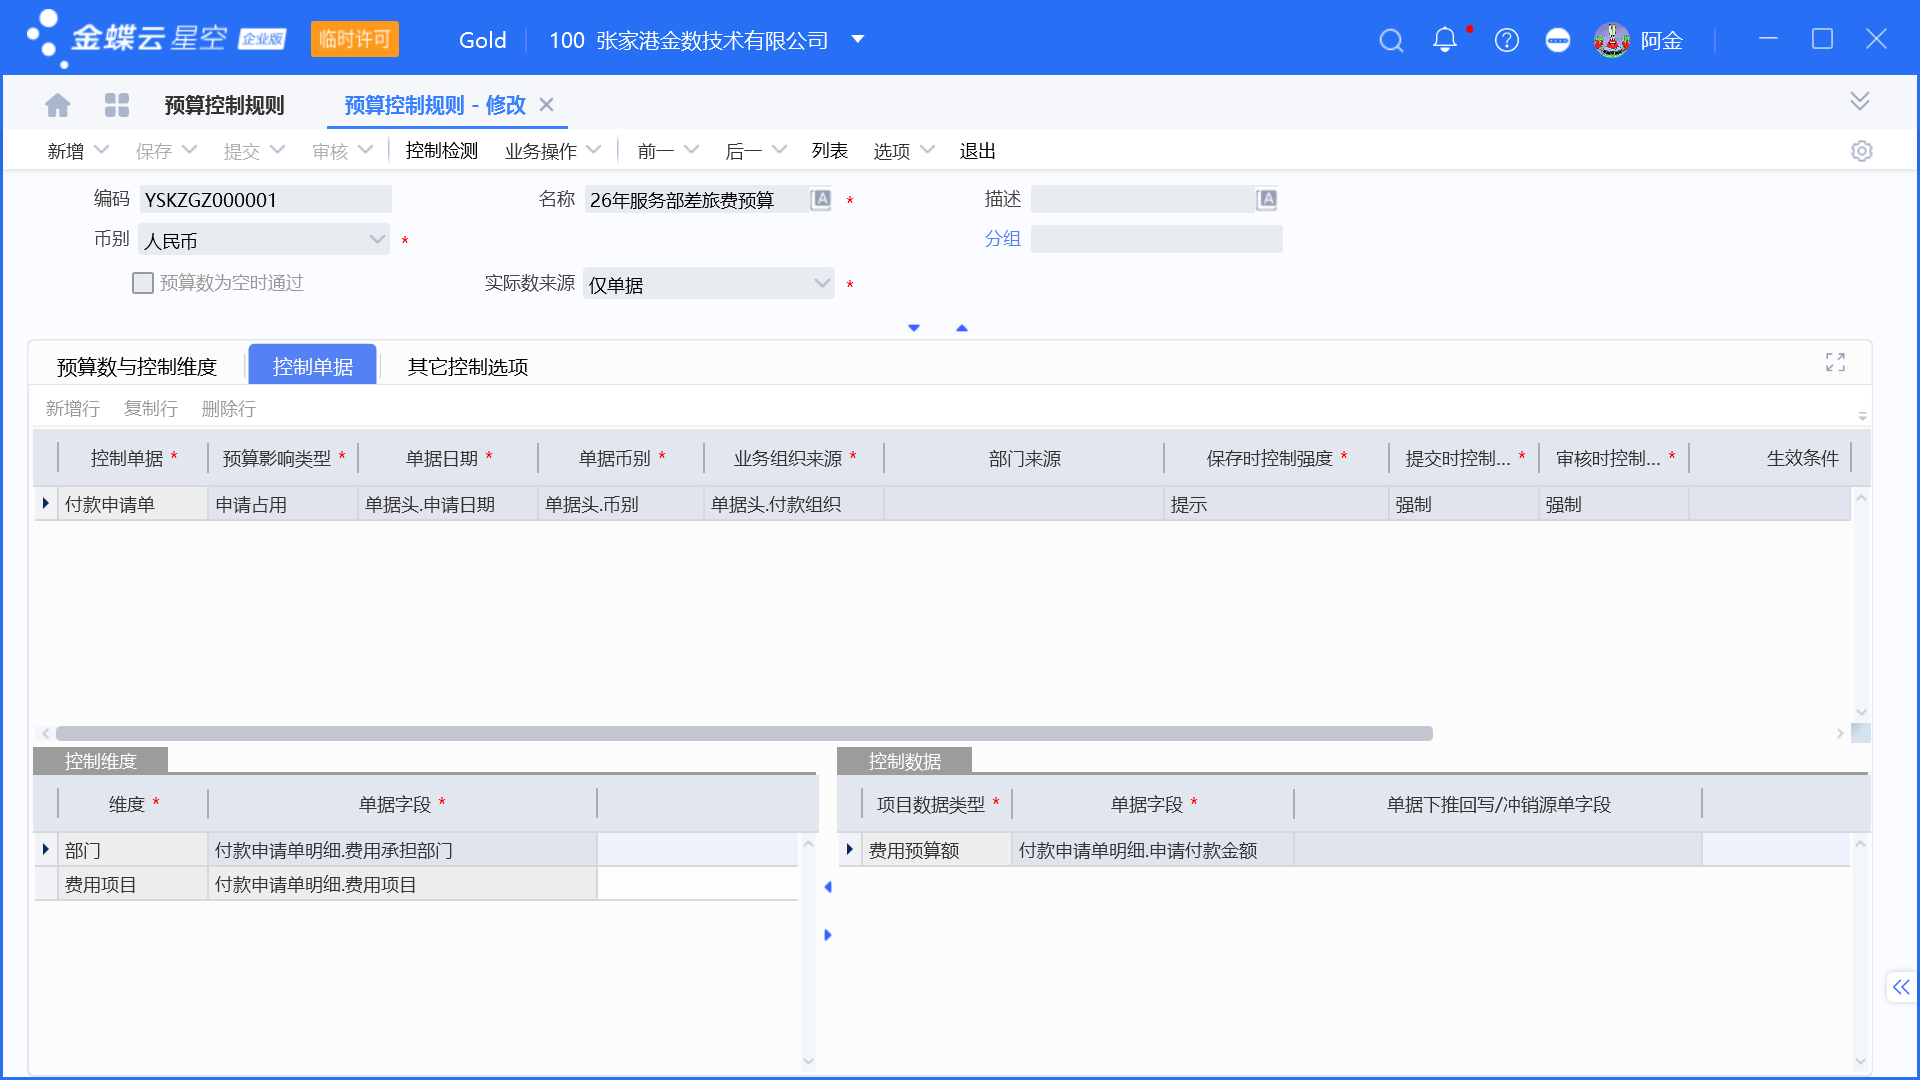Open the 实际数来源 combo box

(709, 284)
